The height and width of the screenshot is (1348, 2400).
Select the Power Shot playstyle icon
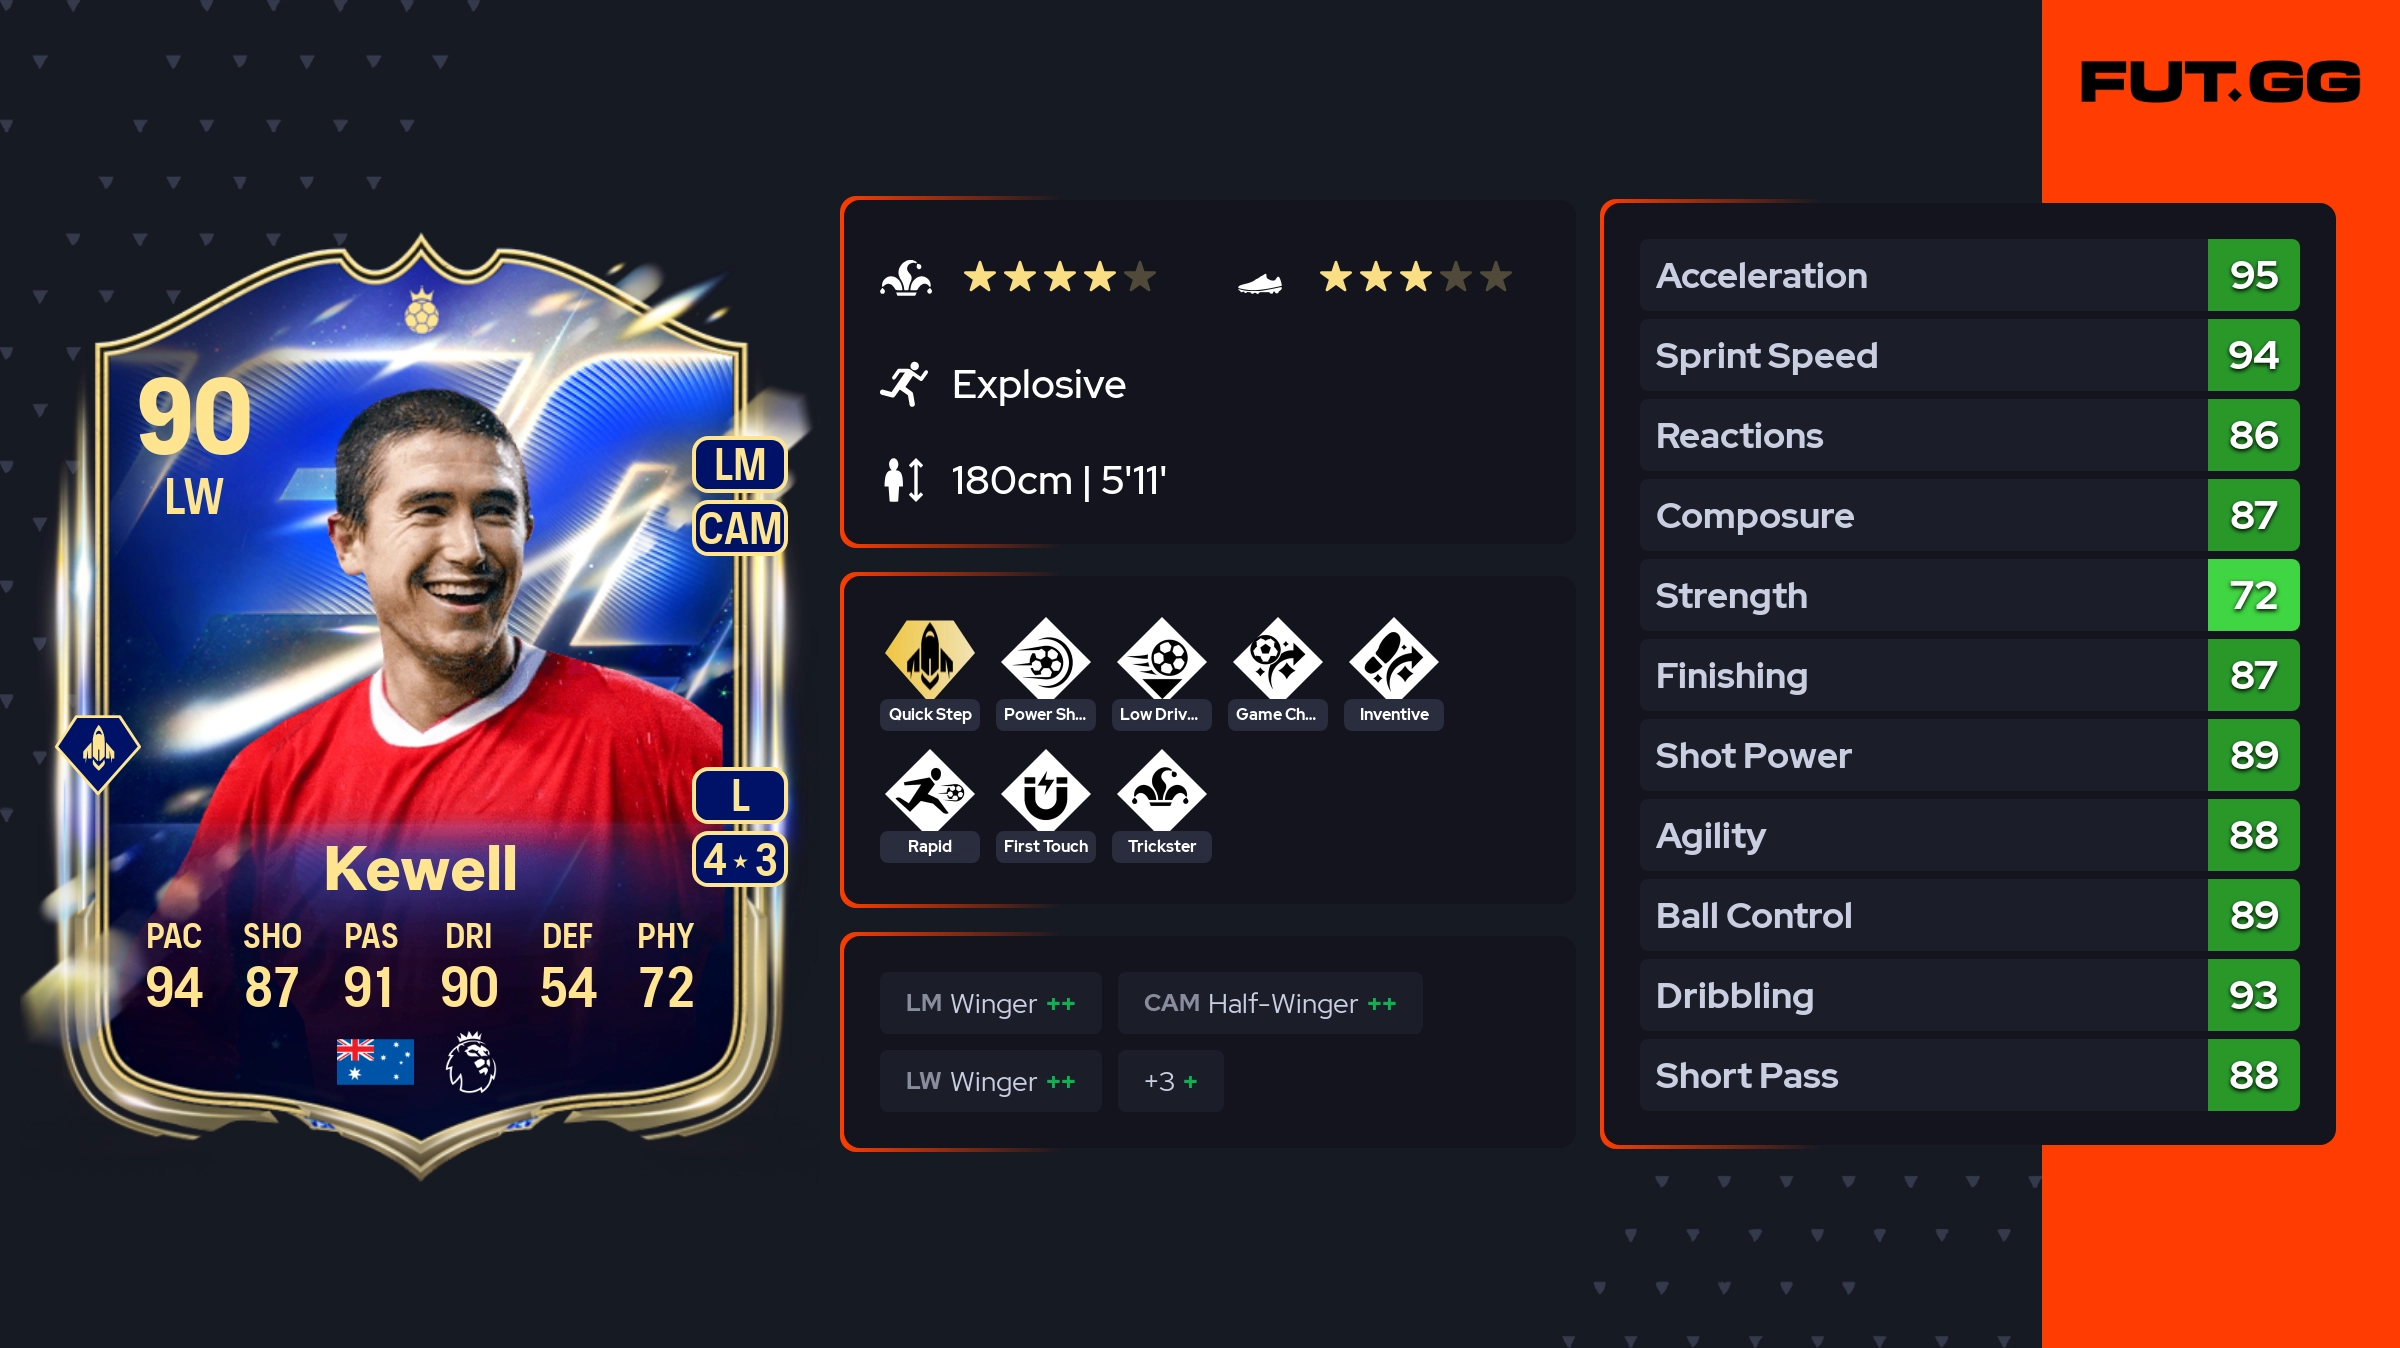coord(1046,659)
